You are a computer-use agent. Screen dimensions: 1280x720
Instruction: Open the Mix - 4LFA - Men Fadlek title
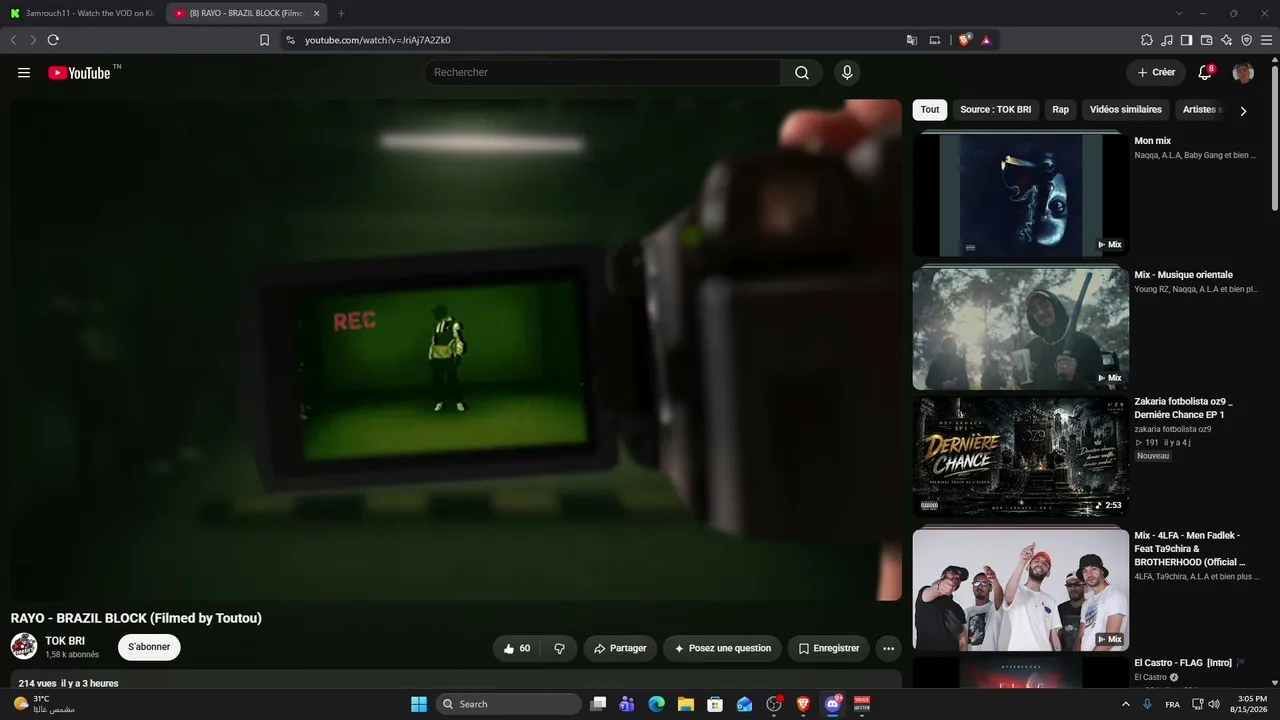coord(1190,549)
